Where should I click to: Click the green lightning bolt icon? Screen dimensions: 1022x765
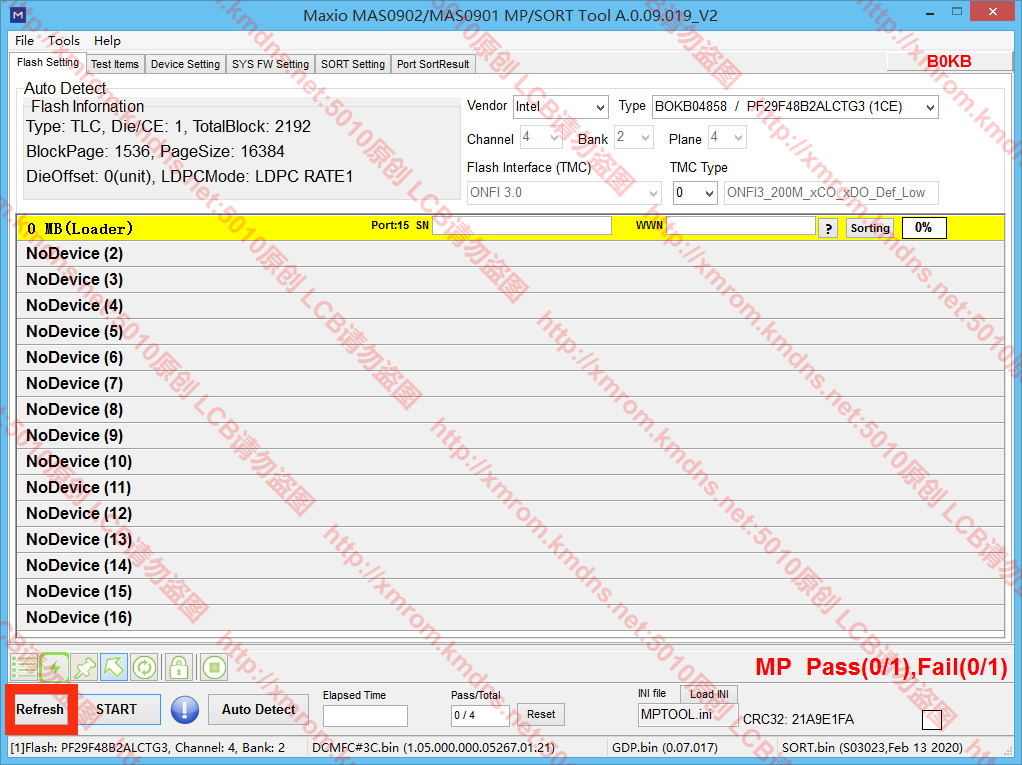[x=54, y=667]
